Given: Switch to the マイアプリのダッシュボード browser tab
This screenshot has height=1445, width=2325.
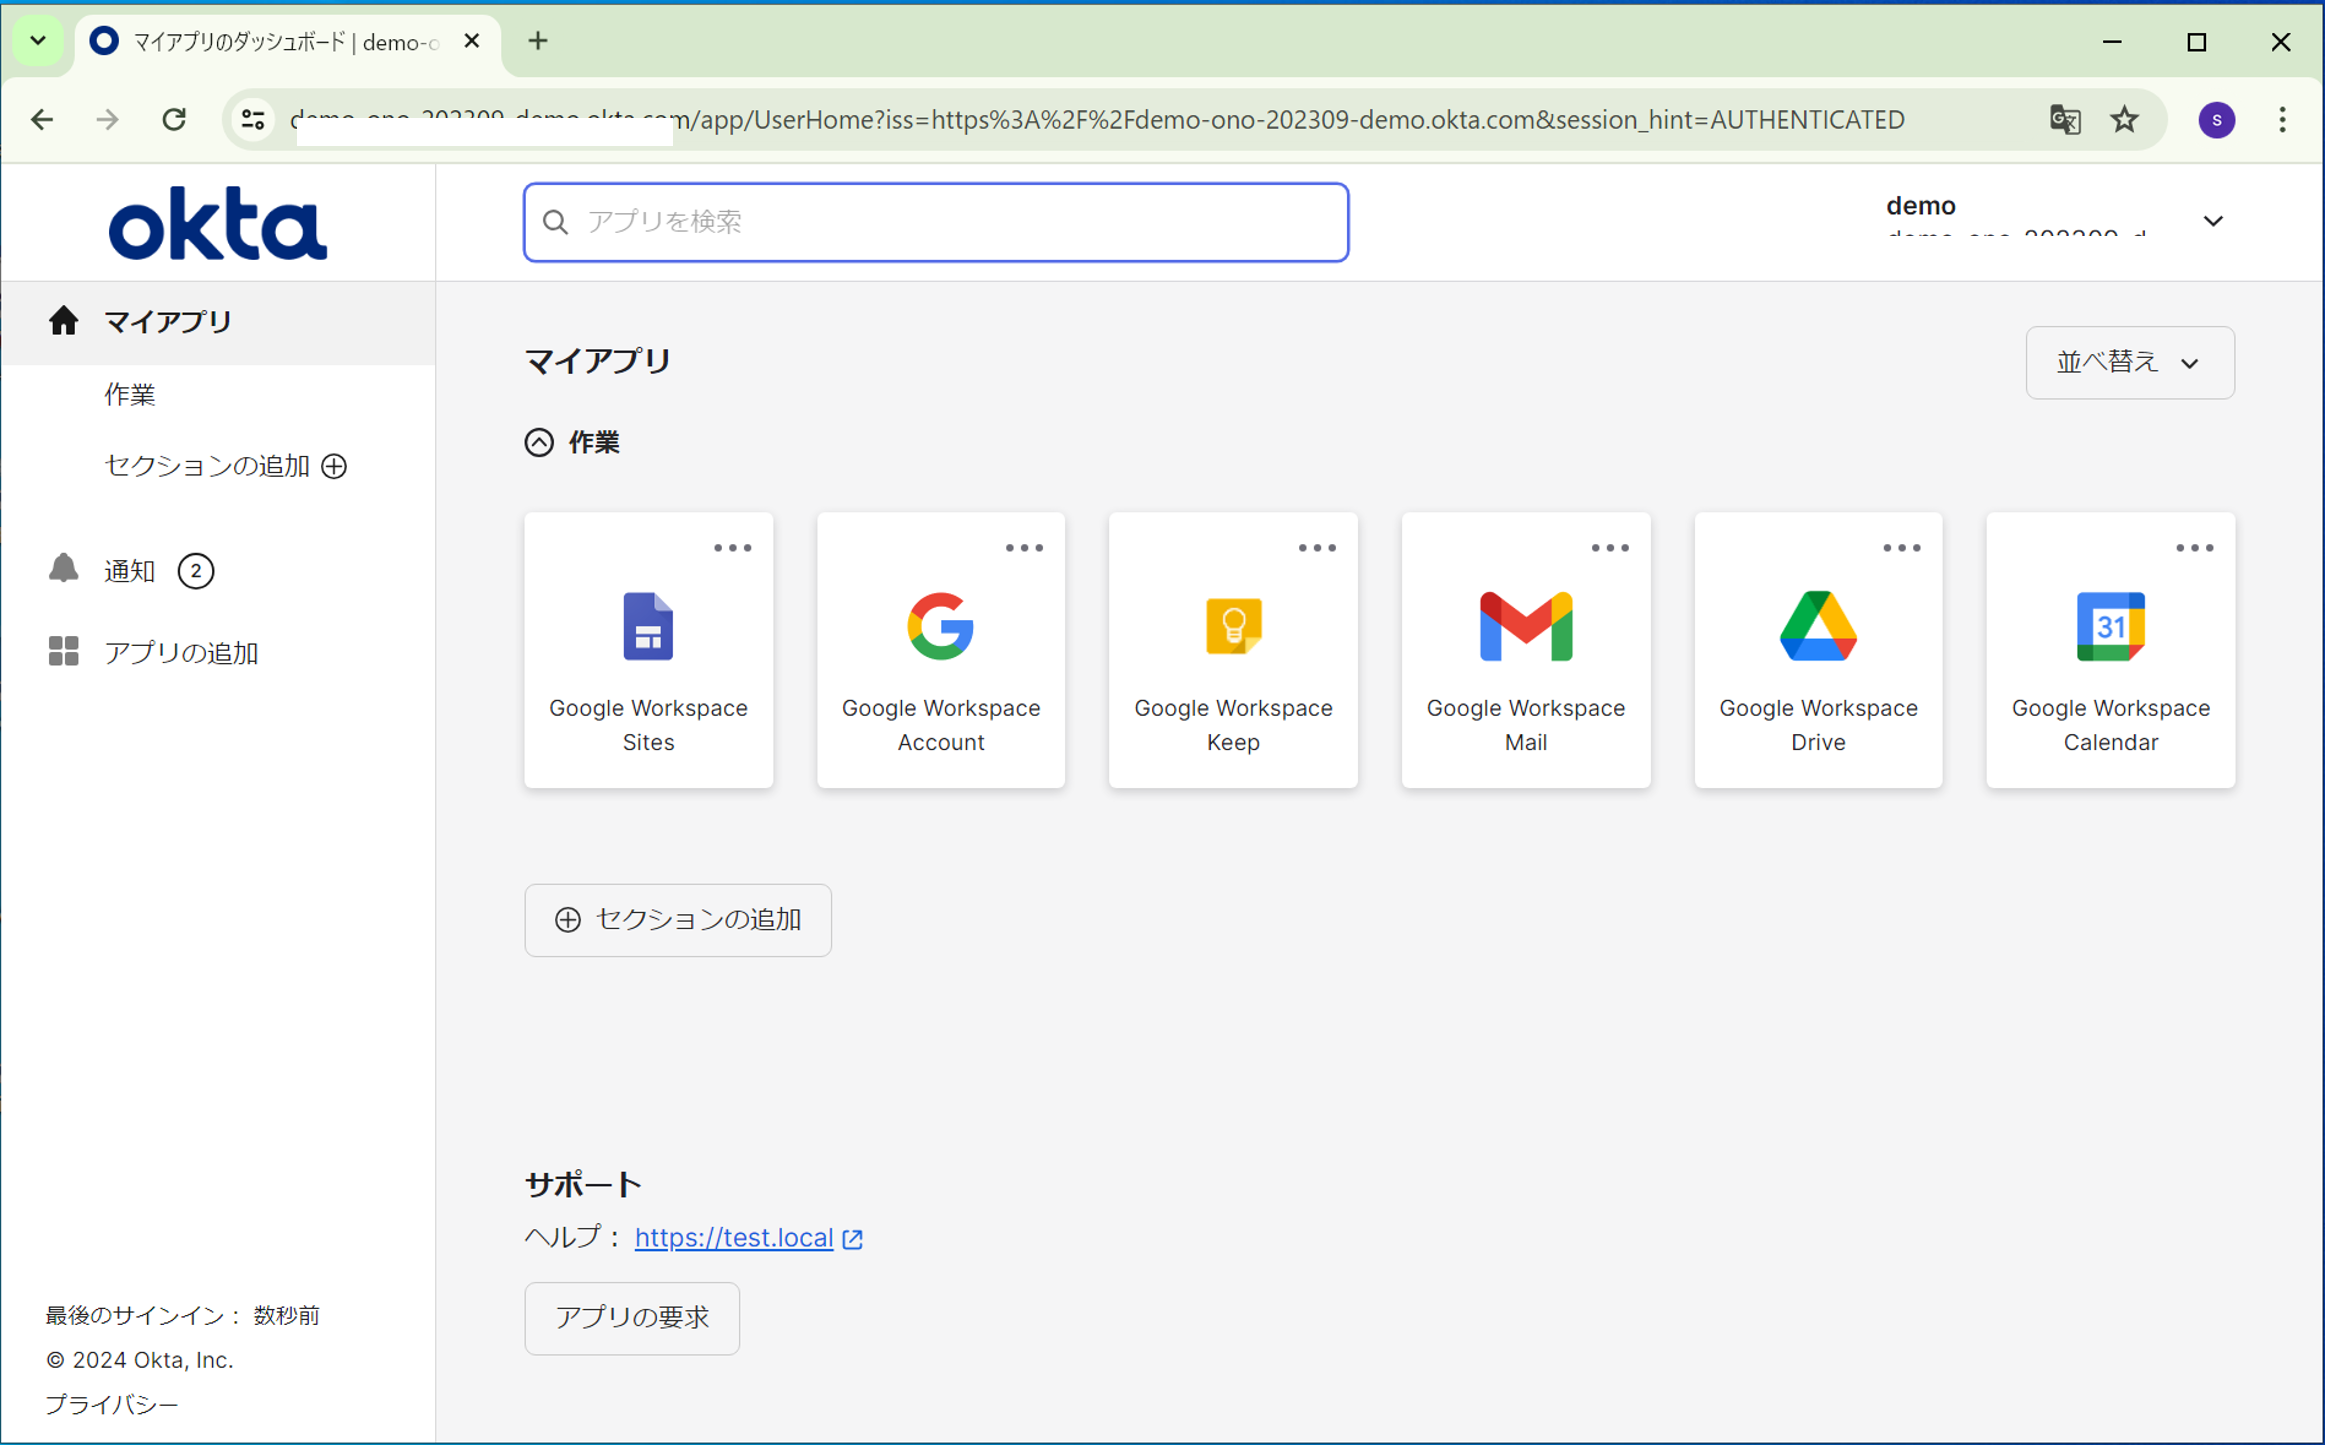Looking at the screenshot, I should coord(285,42).
